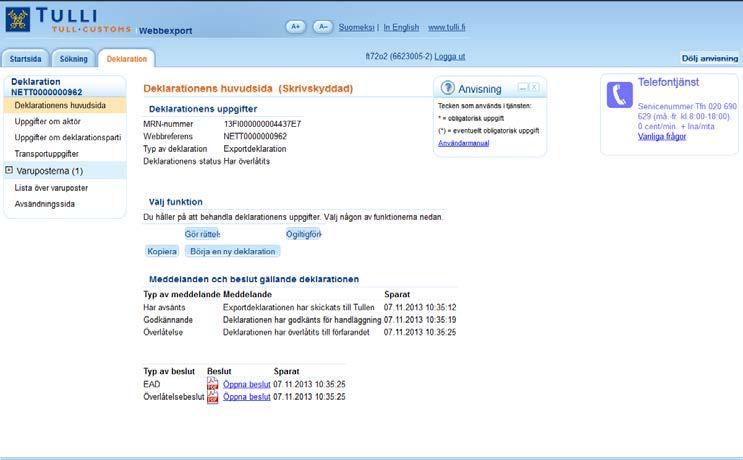
Task: Click the Gör rättelse button
Action: (202, 234)
